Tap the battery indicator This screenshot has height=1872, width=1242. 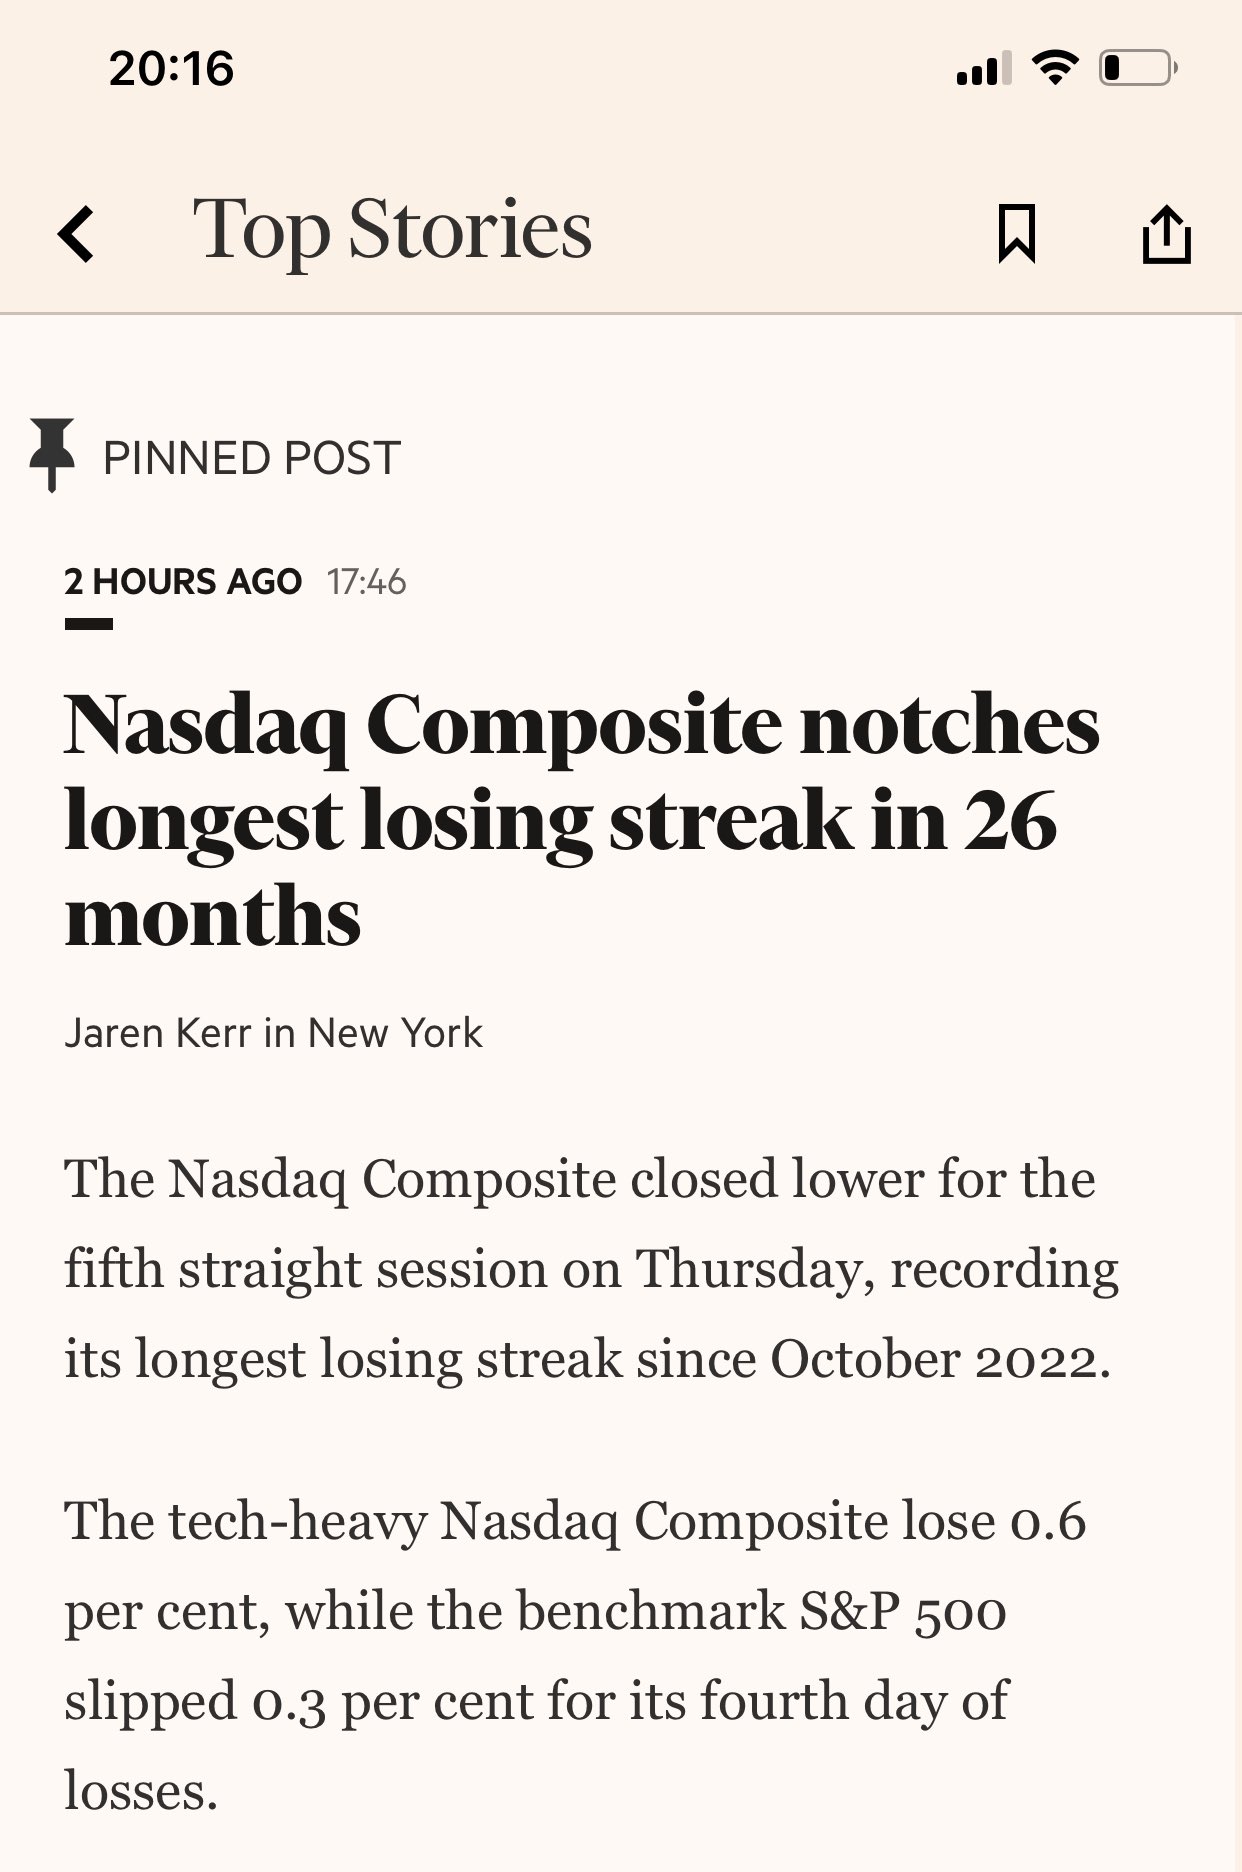(x=1138, y=68)
